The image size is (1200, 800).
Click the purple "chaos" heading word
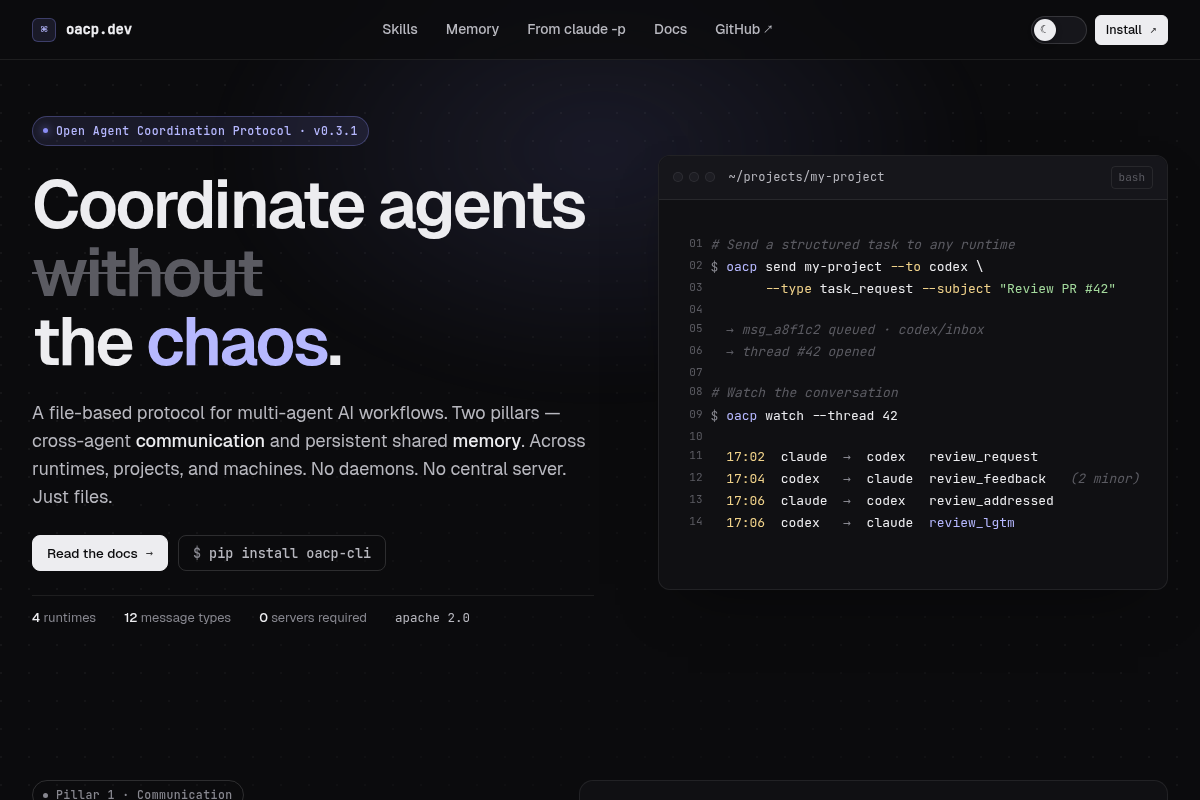click(x=237, y=342)
